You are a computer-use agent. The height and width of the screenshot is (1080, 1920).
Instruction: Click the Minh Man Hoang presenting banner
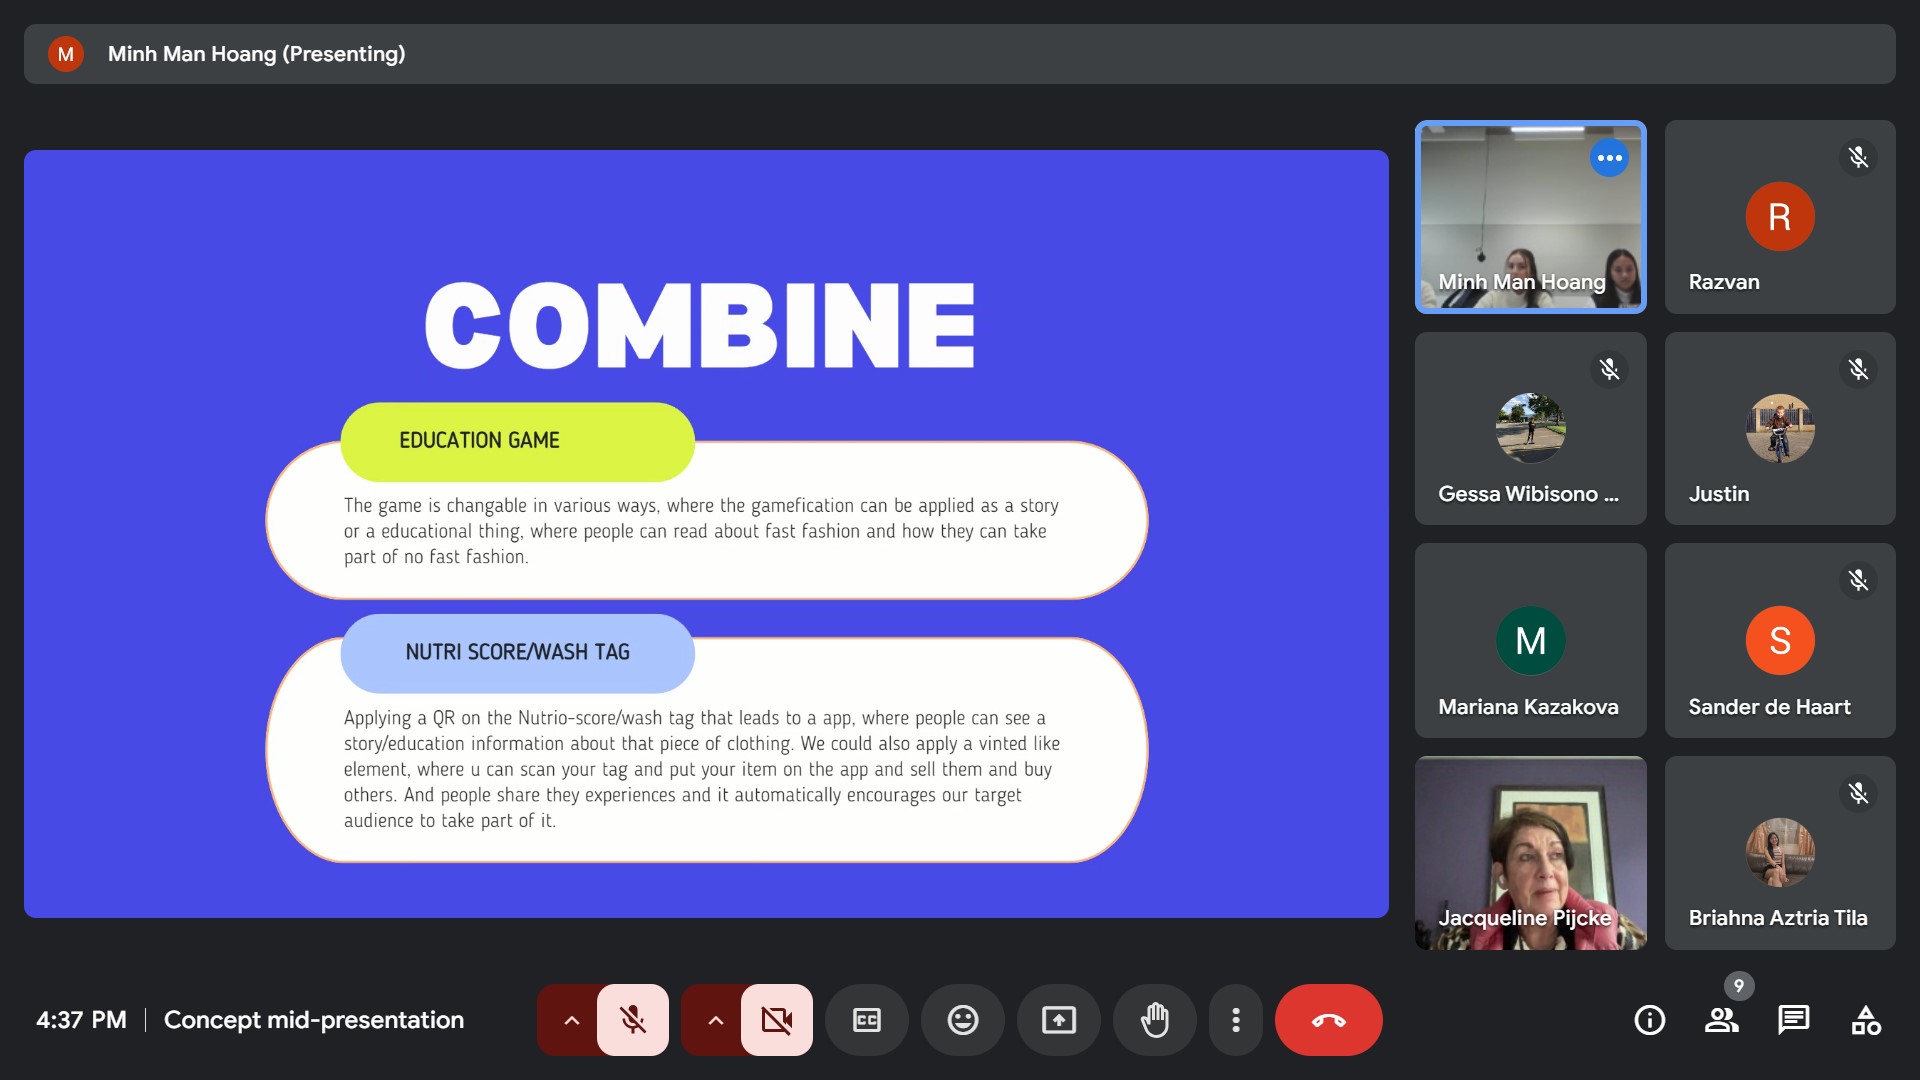click(x=256, y=54)
